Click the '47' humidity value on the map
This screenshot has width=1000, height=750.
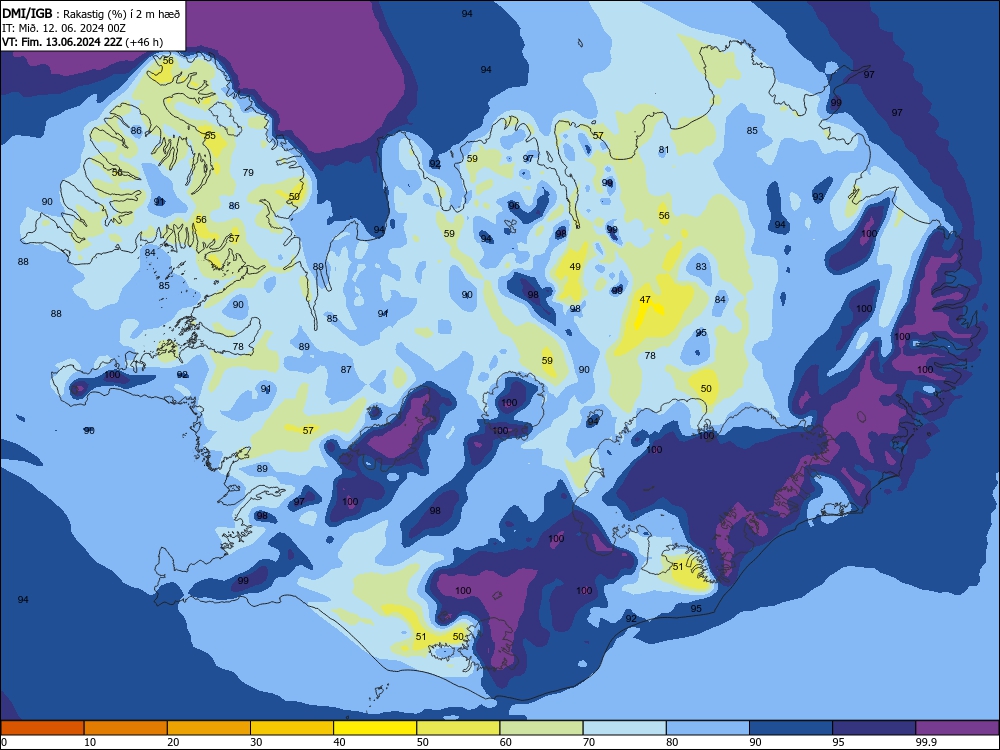[645, 300]
